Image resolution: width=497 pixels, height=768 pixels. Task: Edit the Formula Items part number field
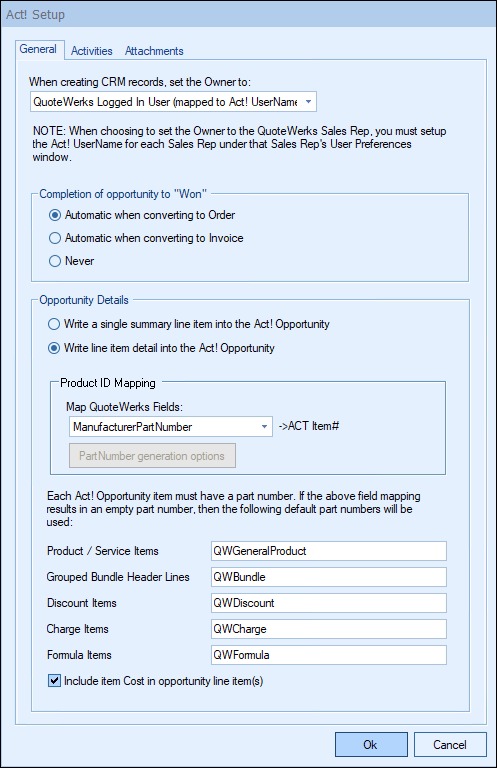pos(329,655)
